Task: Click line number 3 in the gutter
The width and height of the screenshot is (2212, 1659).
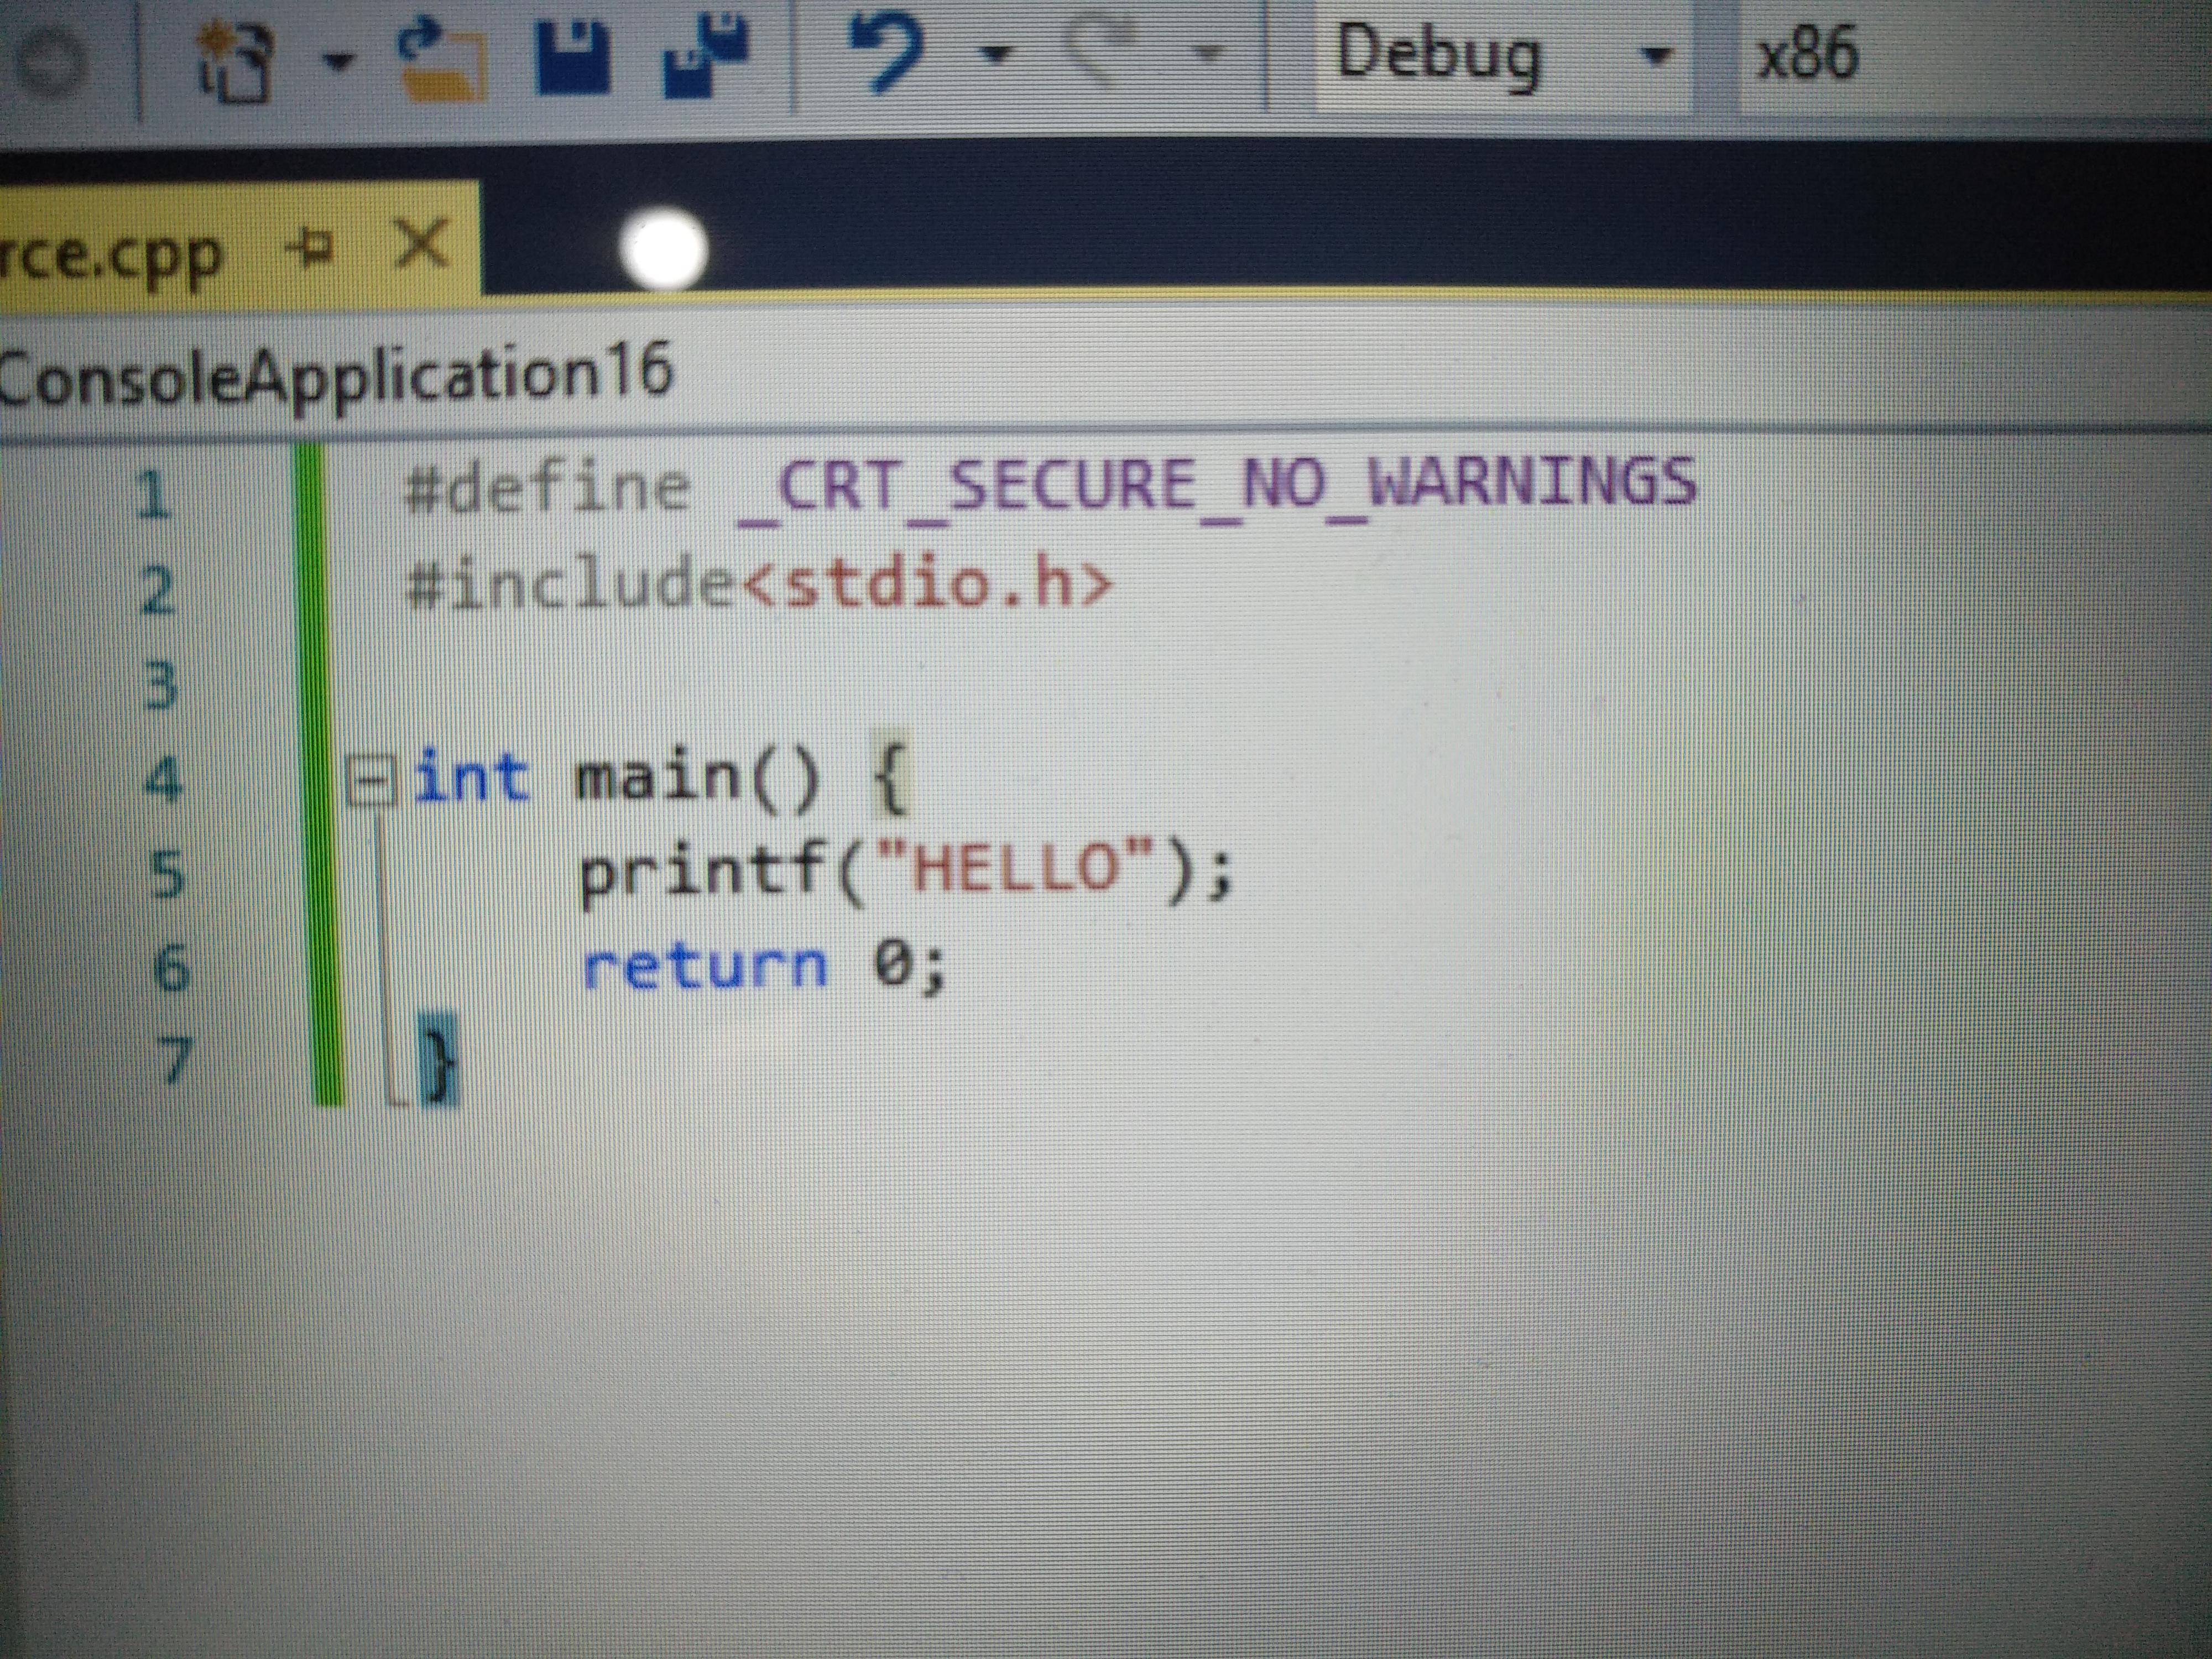Action: [x=160, y=686]
